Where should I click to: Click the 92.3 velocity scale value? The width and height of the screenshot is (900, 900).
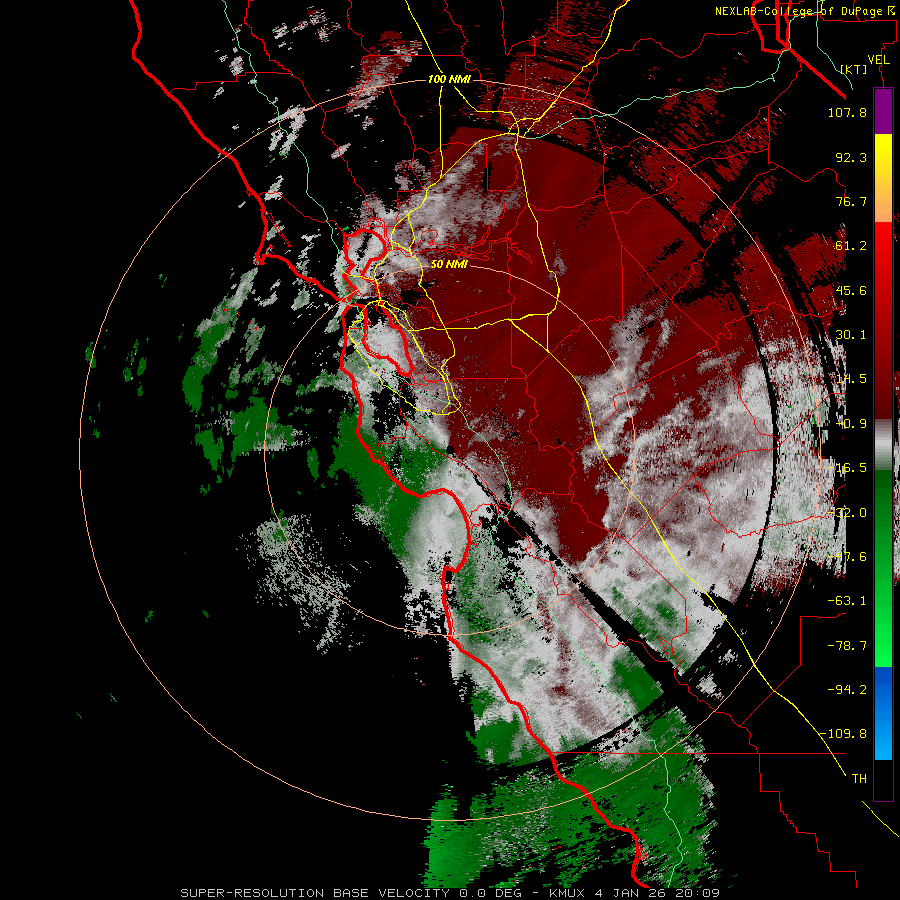851,157
